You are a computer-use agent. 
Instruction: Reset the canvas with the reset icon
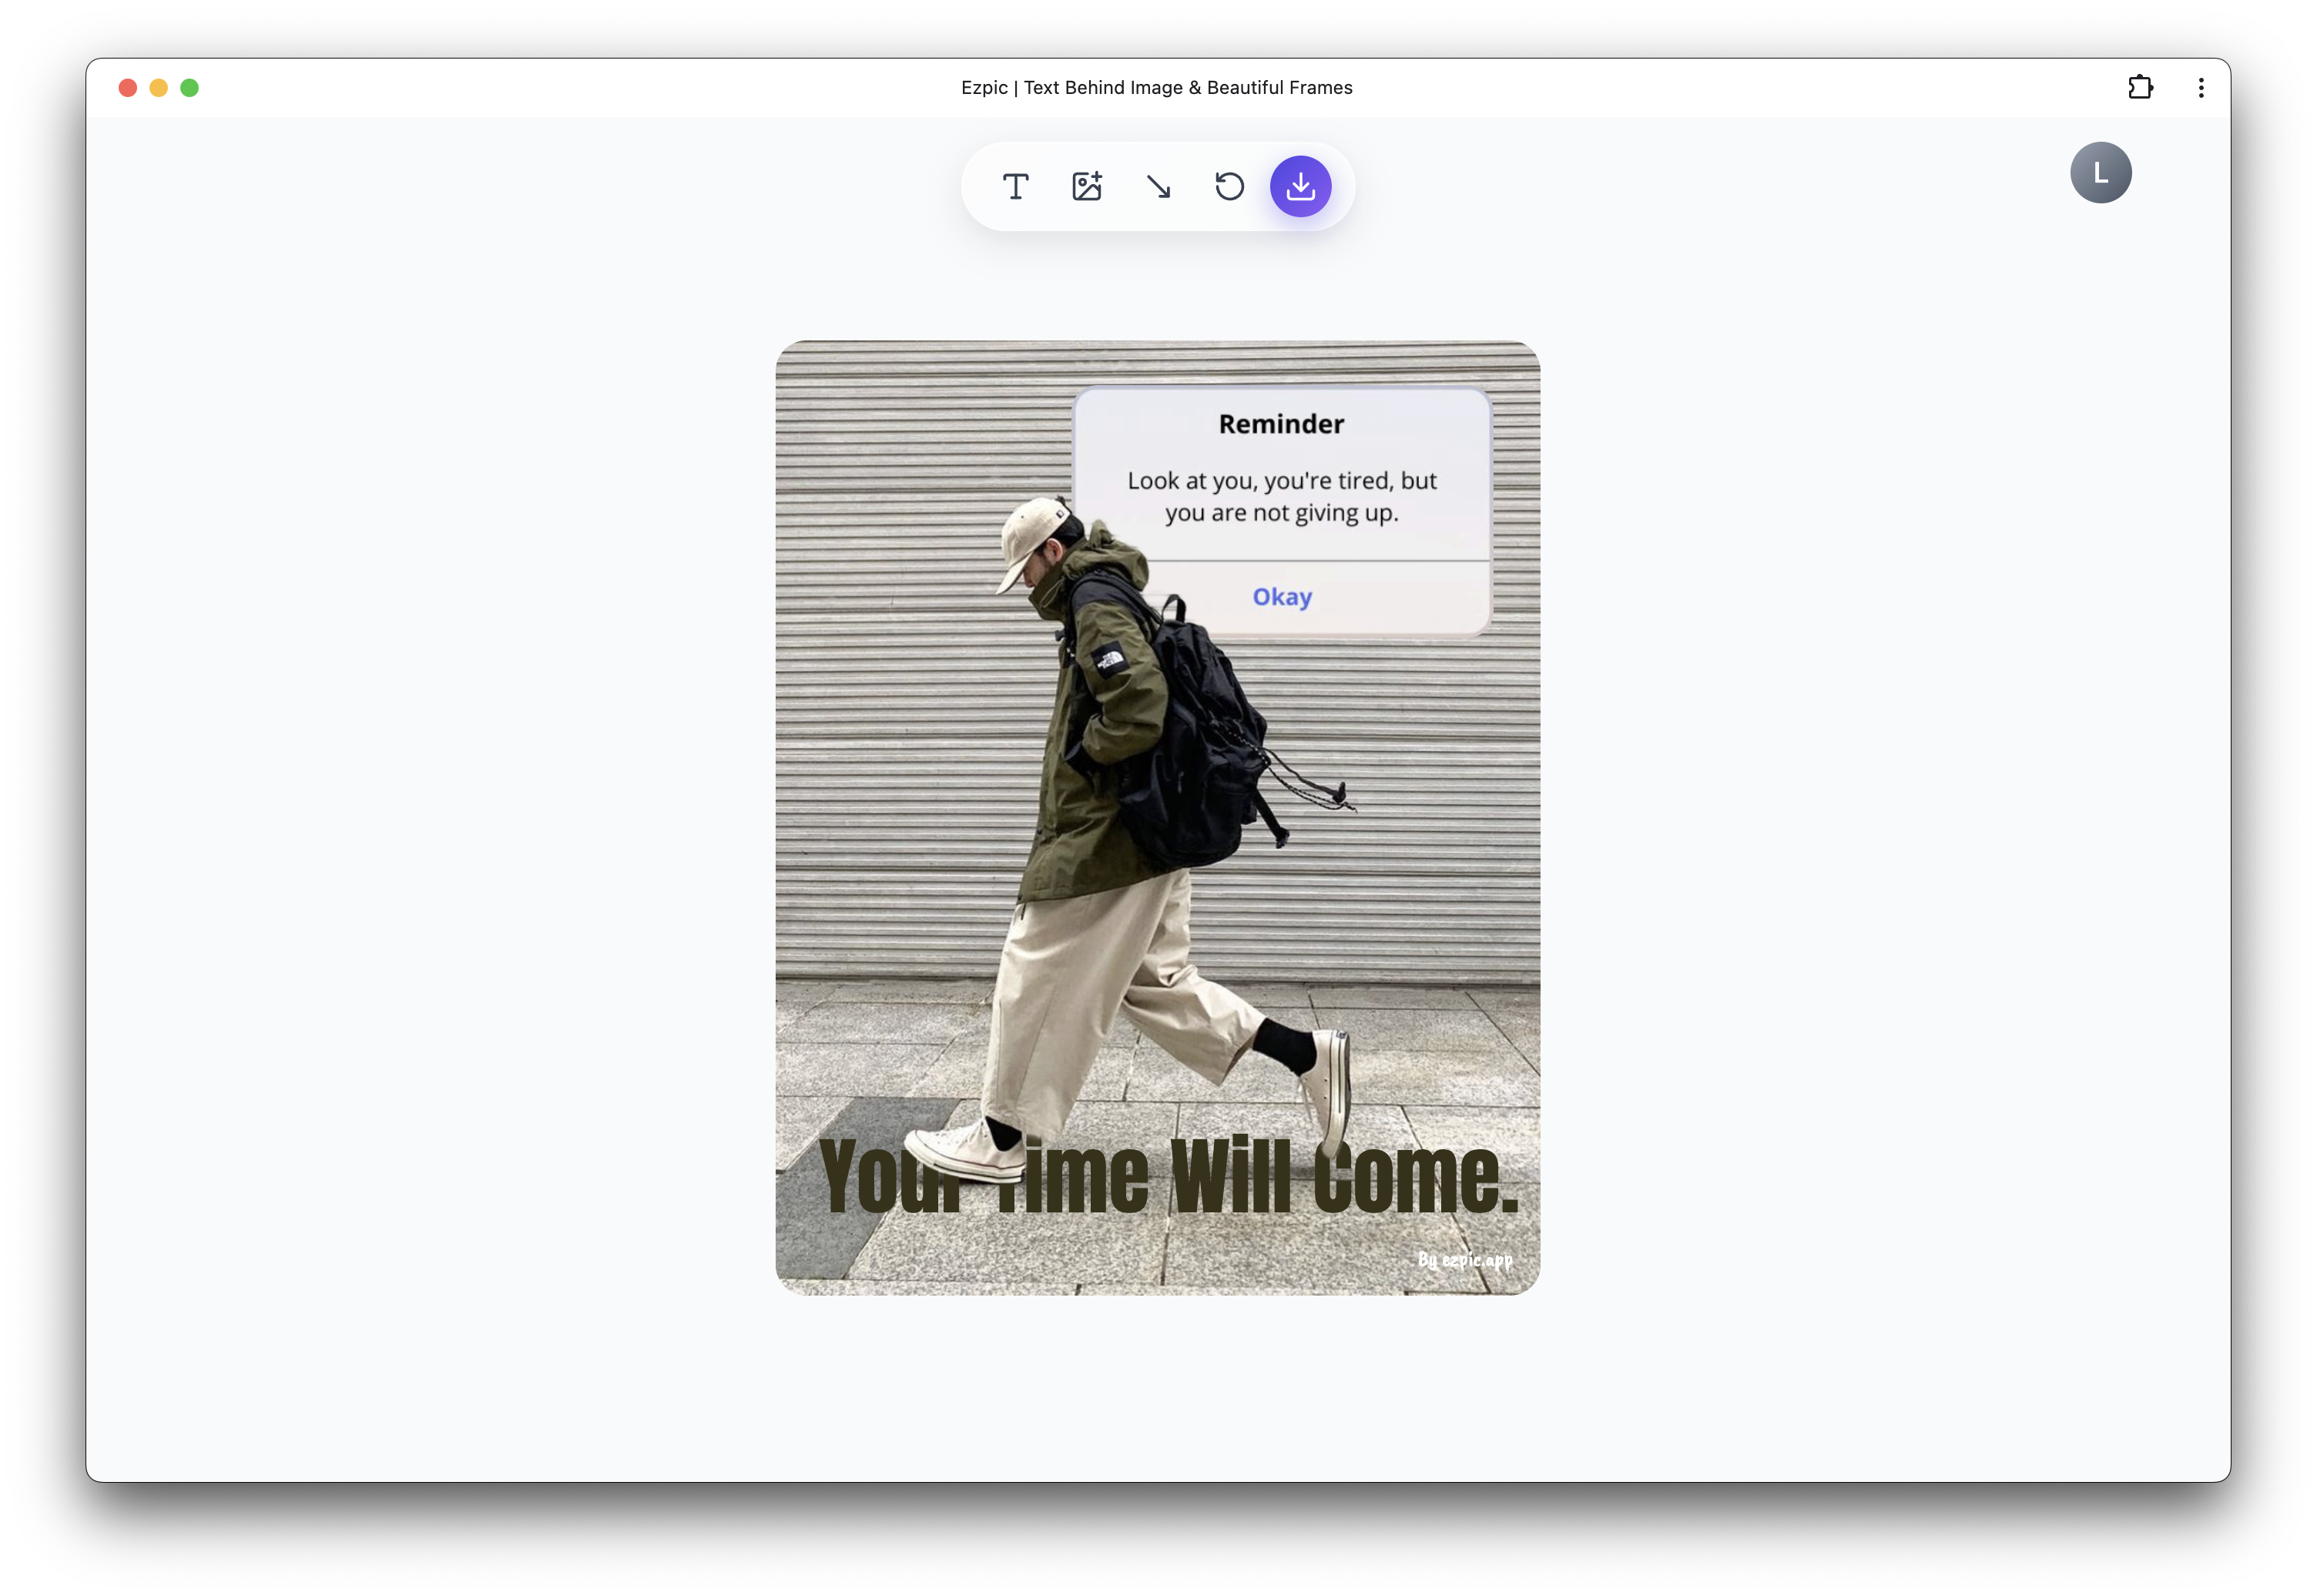point(1229,186)
